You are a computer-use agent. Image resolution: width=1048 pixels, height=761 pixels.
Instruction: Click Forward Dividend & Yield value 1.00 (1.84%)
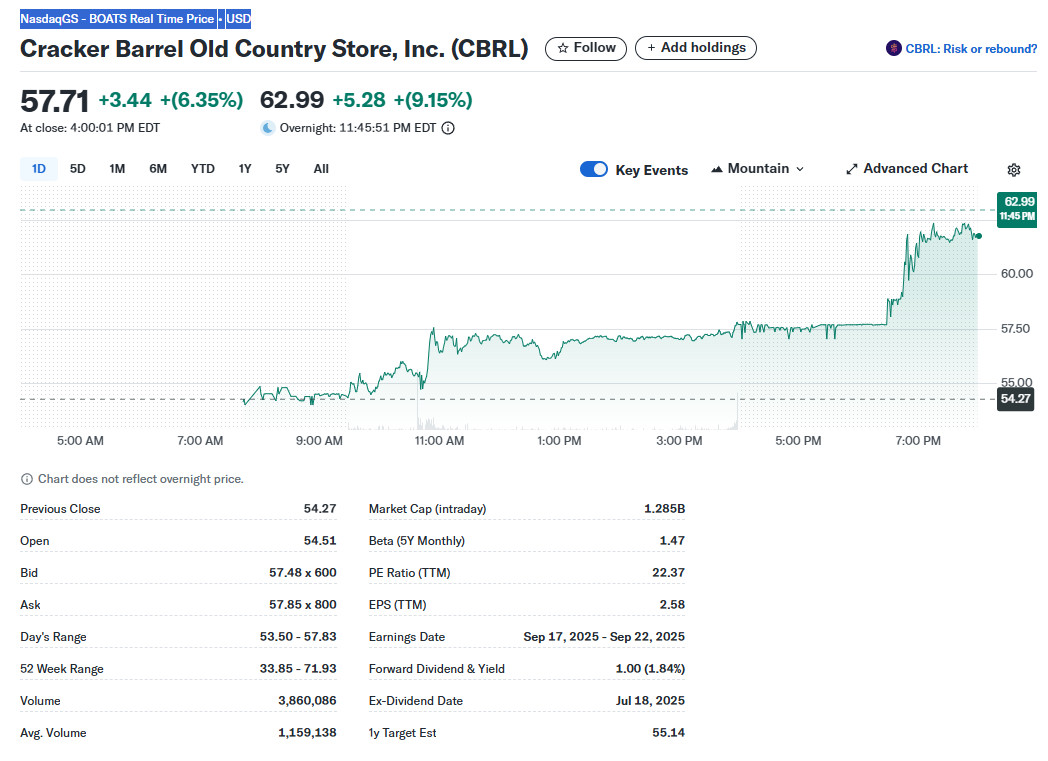(x=650, y=669)
